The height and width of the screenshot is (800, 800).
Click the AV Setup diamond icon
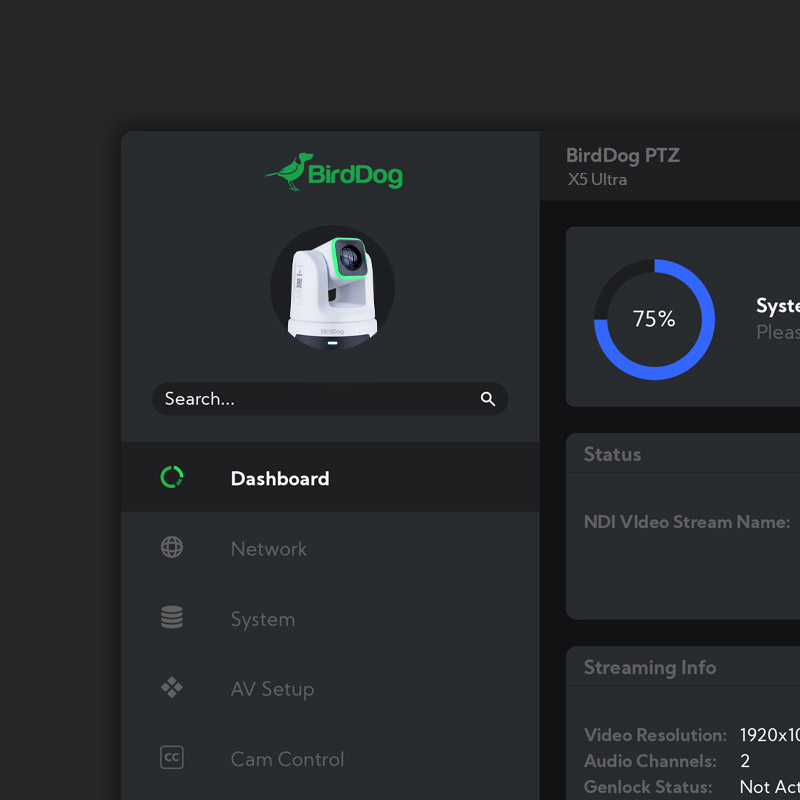[x=172, y=688]
